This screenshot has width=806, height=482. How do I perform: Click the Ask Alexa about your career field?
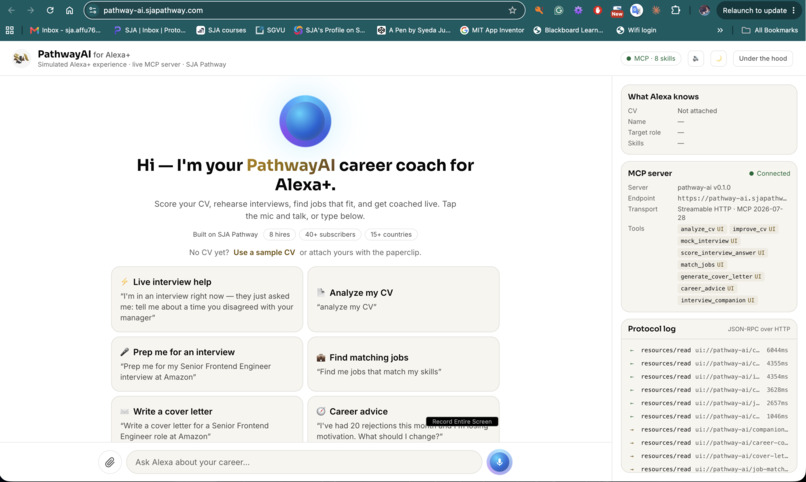(x=304, y=462)
